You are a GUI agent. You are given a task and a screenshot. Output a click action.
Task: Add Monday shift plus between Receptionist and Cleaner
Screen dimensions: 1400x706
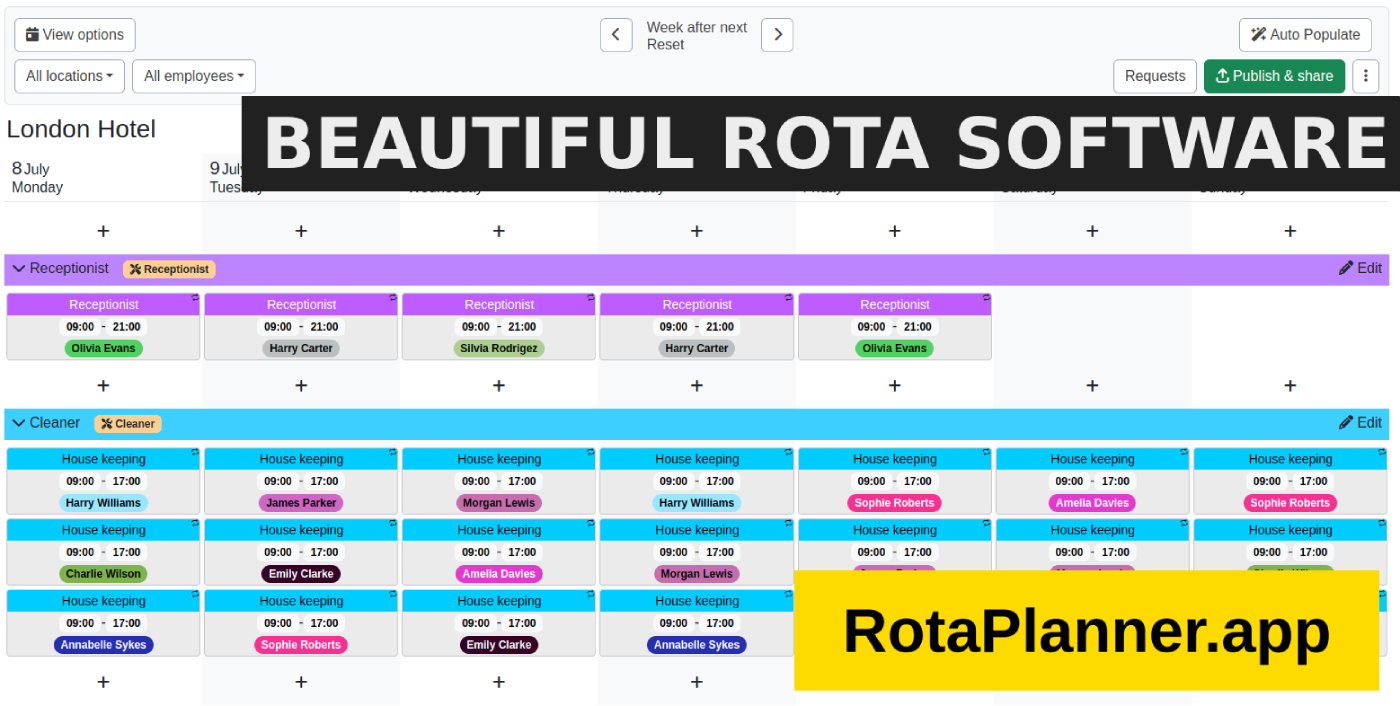click(103, 385)
